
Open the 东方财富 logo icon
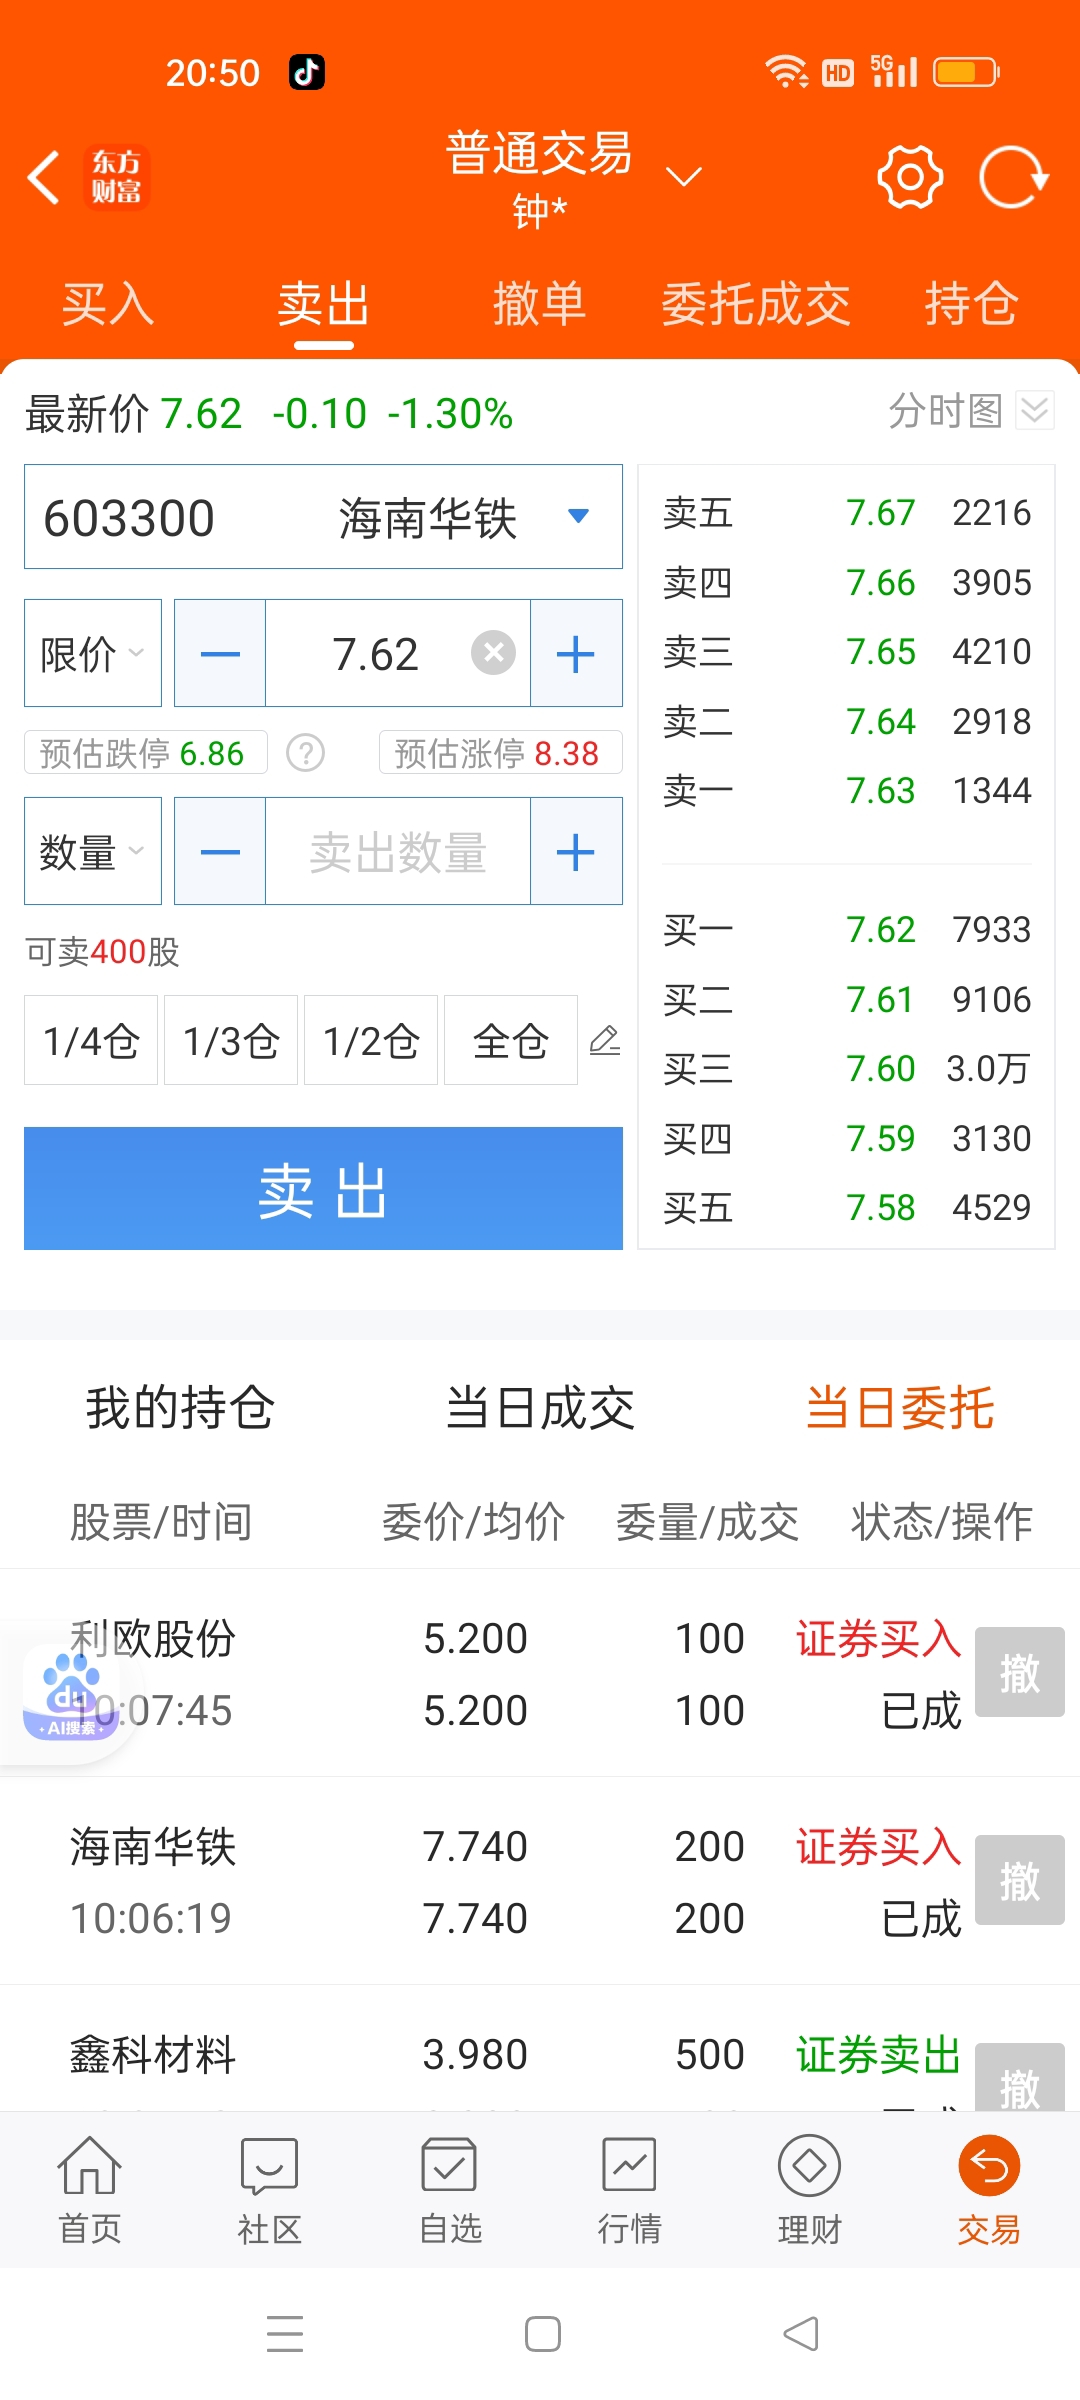(x=116, y=178)
